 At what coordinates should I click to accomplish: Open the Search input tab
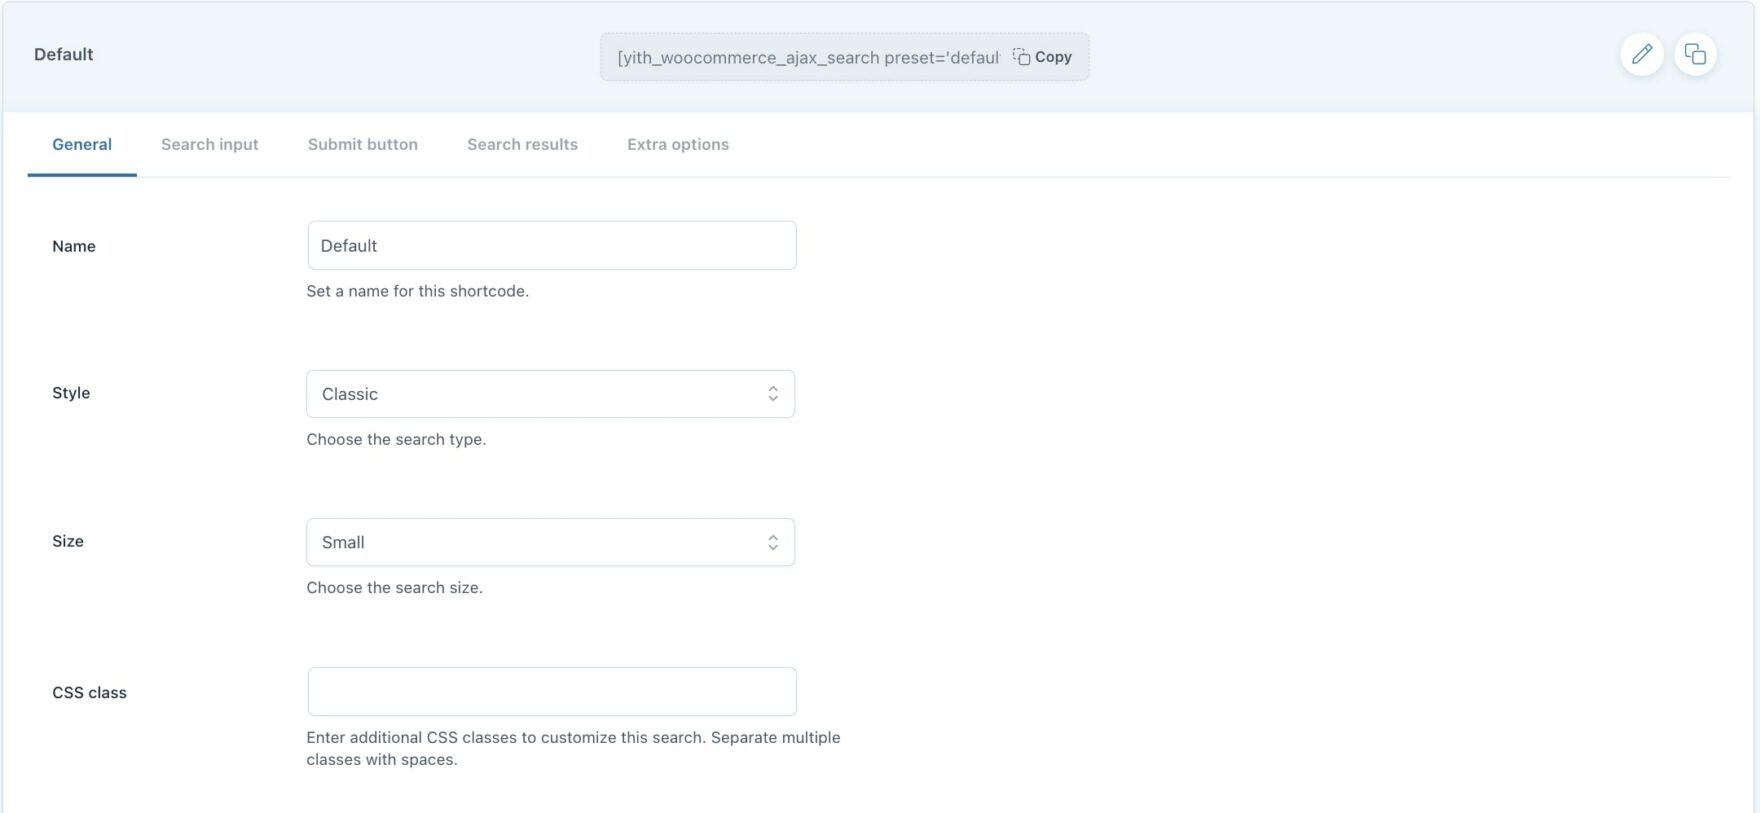click(210, 145)
